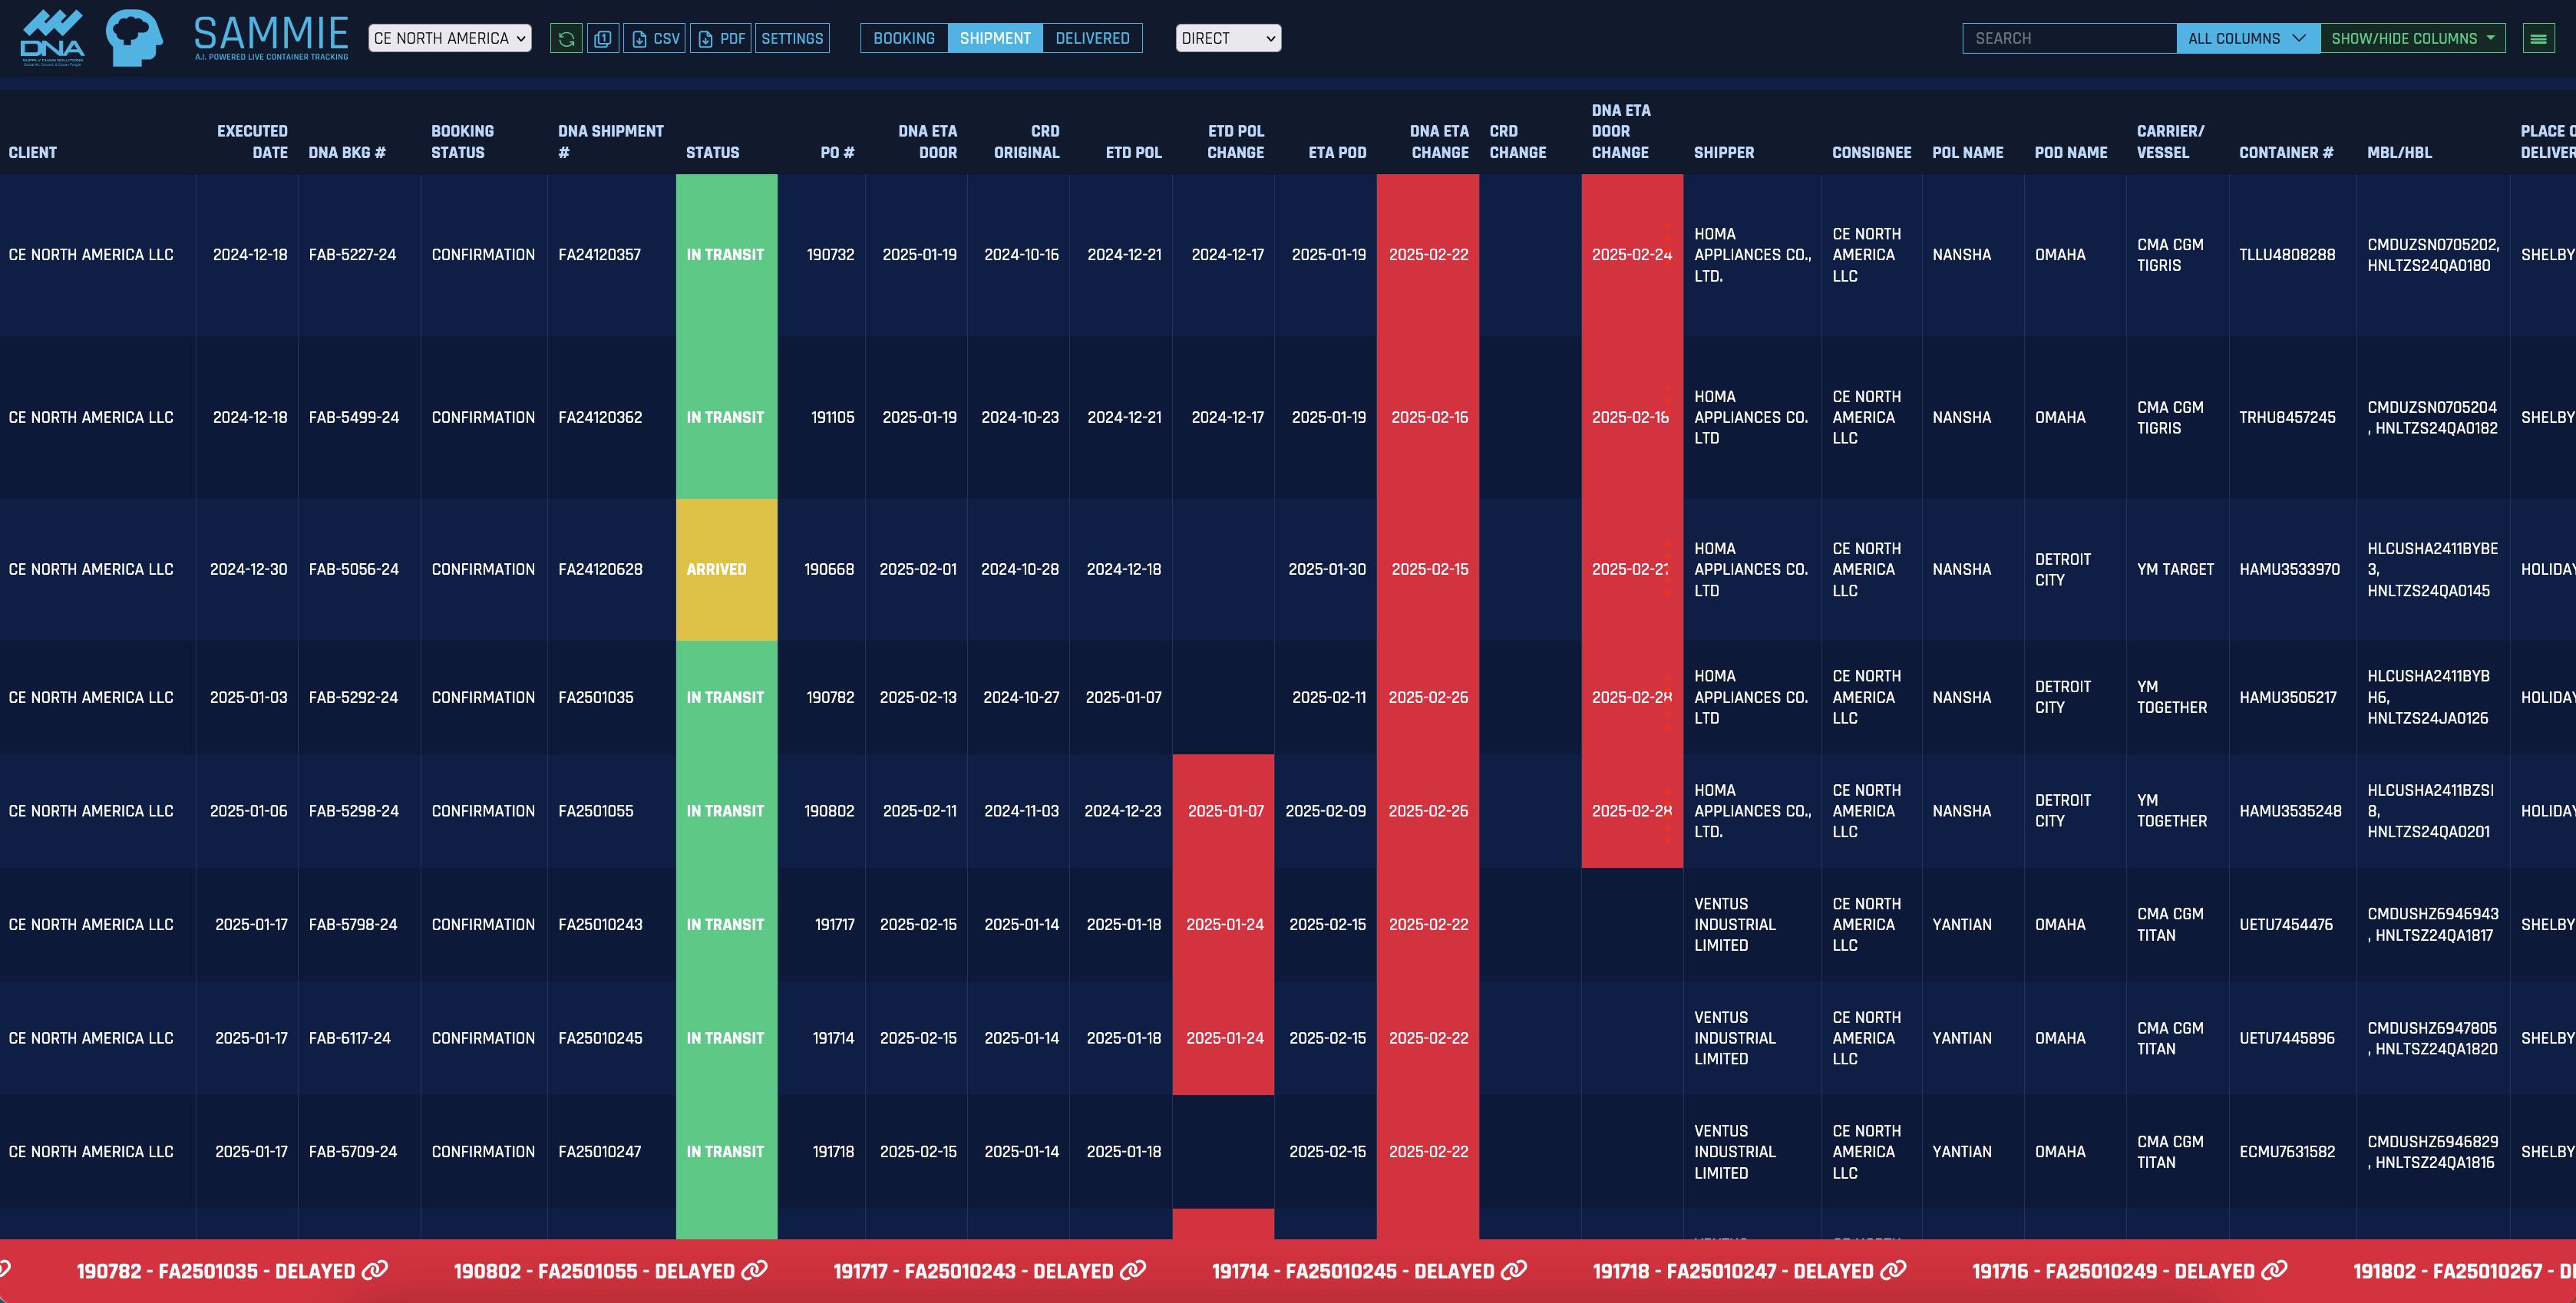Sort by PO # column header
The width and height of the screenshot is (2576, 1303).
click(x=837, y=152)
